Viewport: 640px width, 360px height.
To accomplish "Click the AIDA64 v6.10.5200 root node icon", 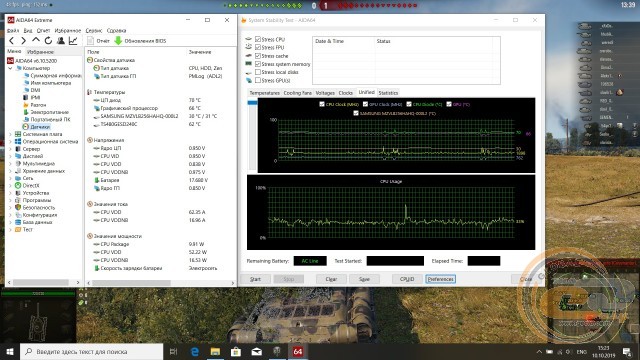I will 11,61.
